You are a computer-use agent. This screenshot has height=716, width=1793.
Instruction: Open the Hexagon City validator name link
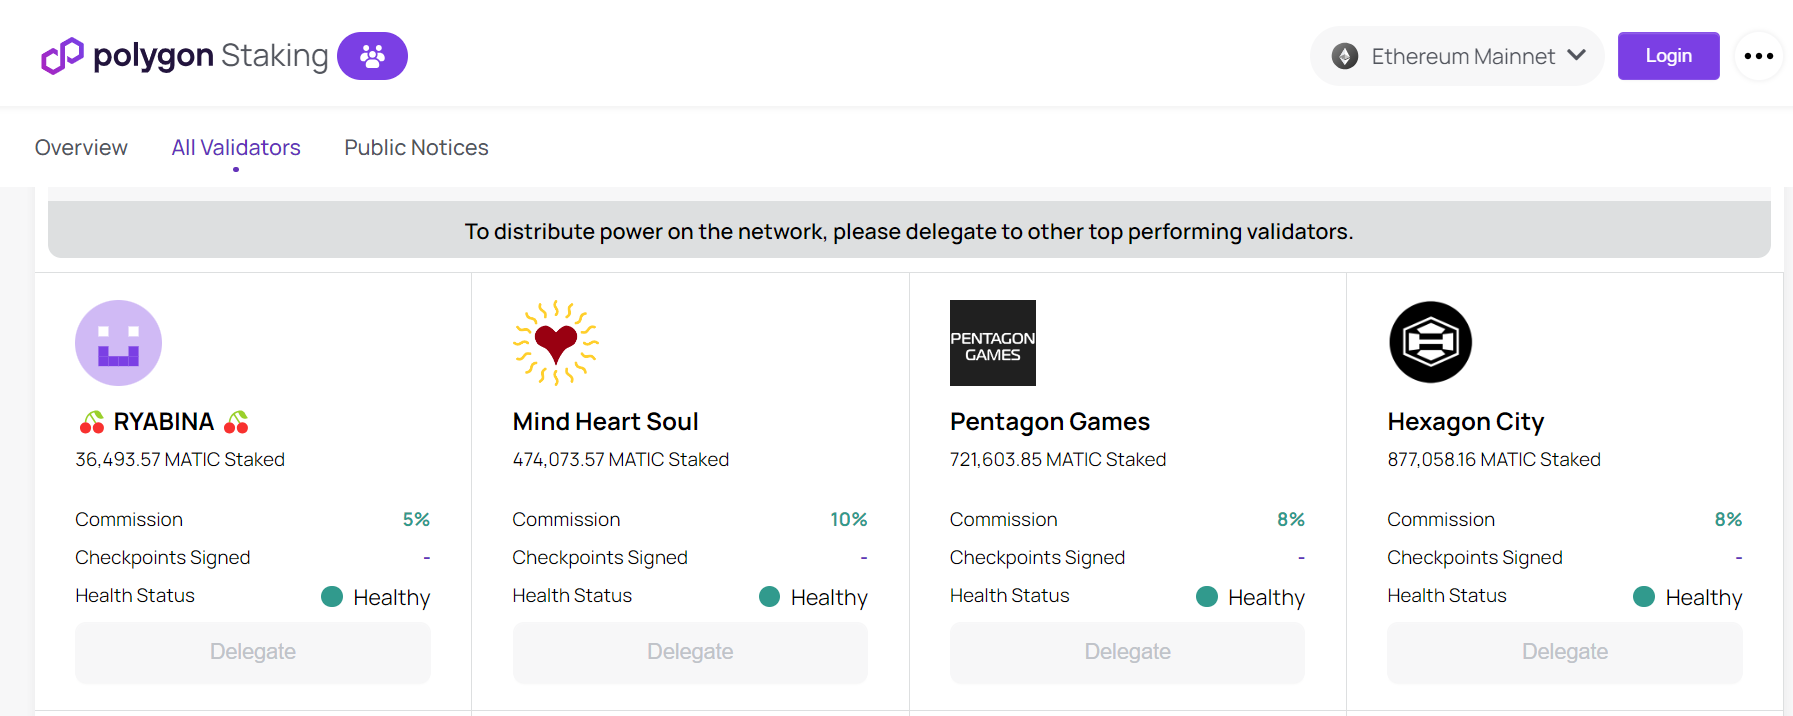[x=1465, y=422]
